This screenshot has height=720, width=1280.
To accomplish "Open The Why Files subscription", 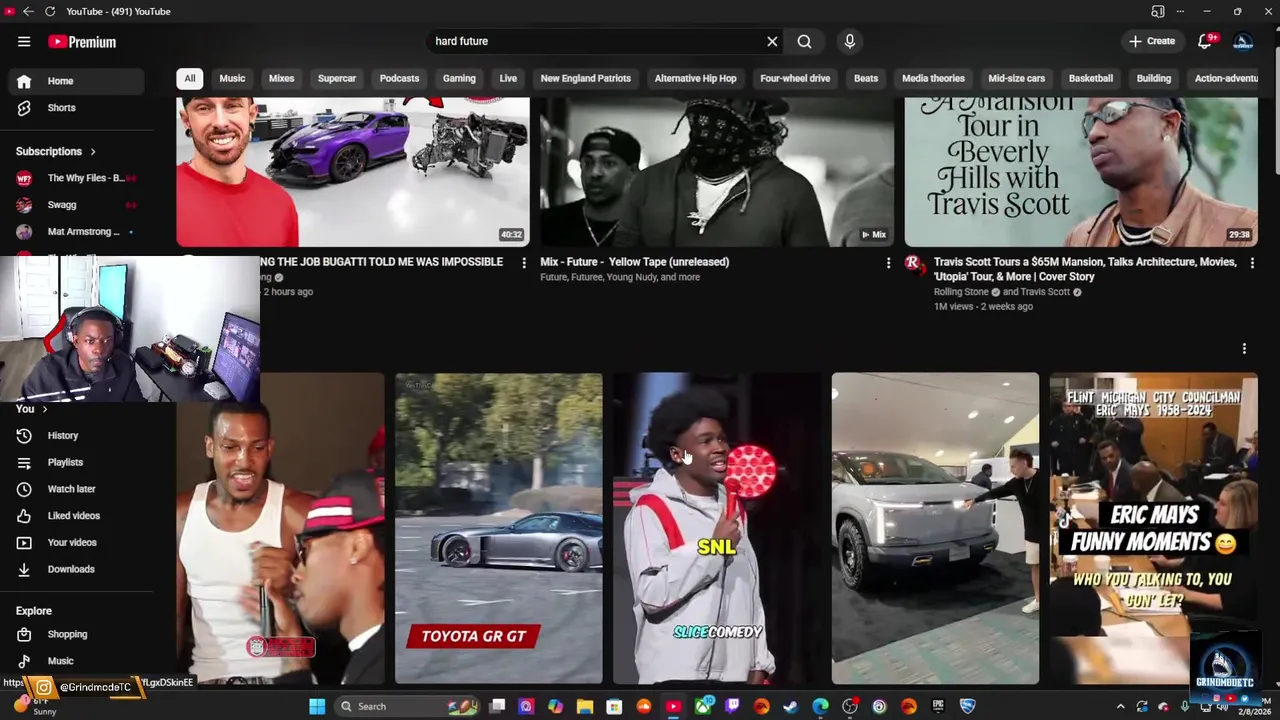I will click(x=76, y=178).
